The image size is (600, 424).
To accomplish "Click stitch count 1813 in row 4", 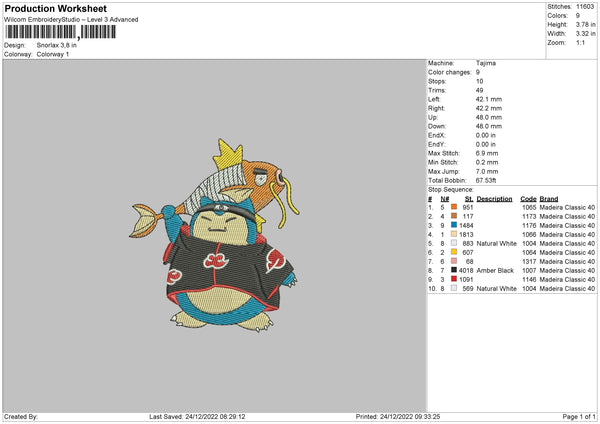I will click(x=466, y=235).
